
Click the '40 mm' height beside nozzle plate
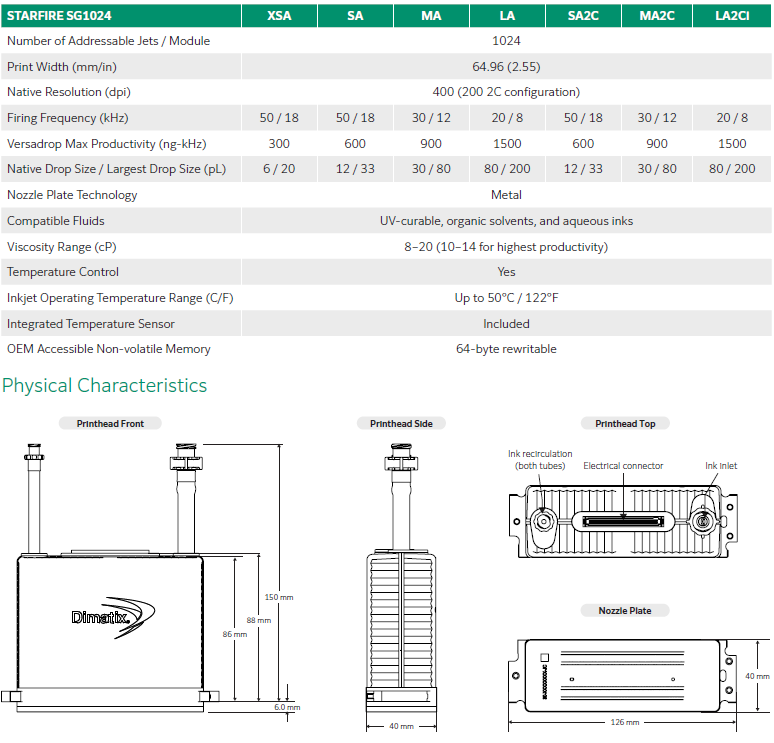757,676
